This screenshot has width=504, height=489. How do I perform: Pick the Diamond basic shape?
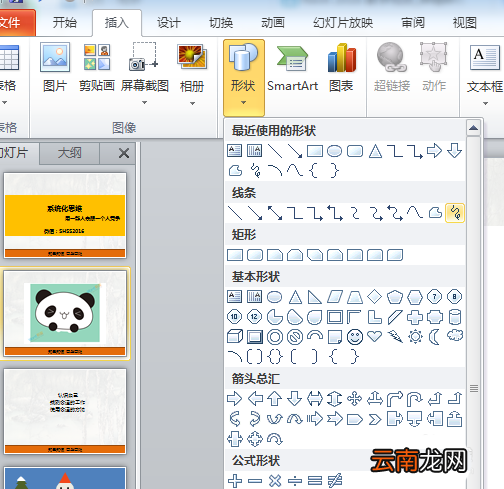(375, 297)
